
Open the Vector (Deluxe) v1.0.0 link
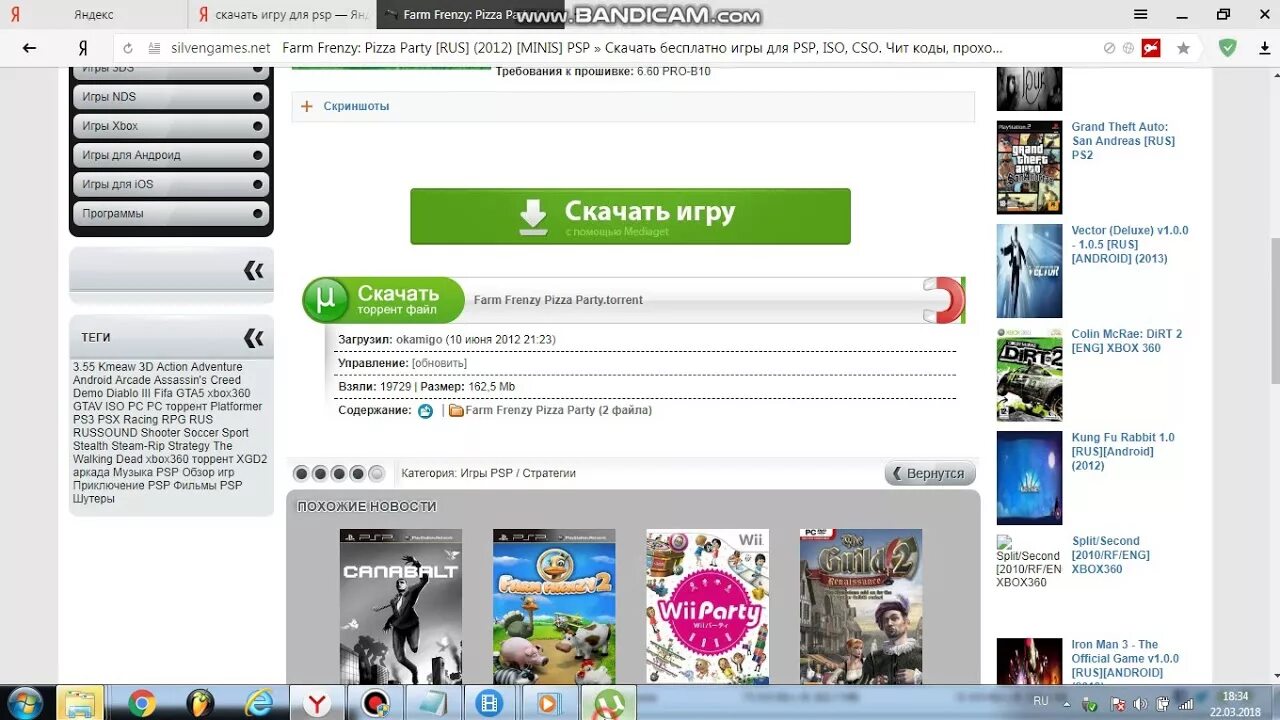coord(1130,244)
